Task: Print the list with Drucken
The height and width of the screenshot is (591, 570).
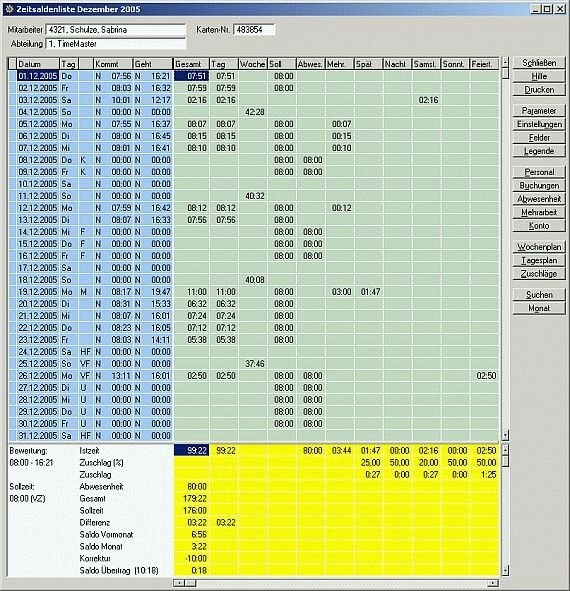Action: tap(539, 90)
